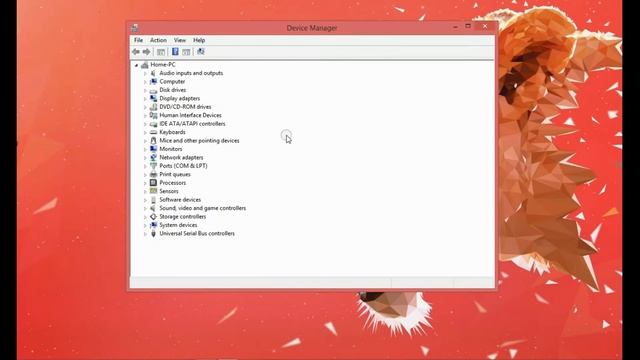640x360 pixels.
Task: Select the Human Interface Devices label
Action: coord(190,116)
